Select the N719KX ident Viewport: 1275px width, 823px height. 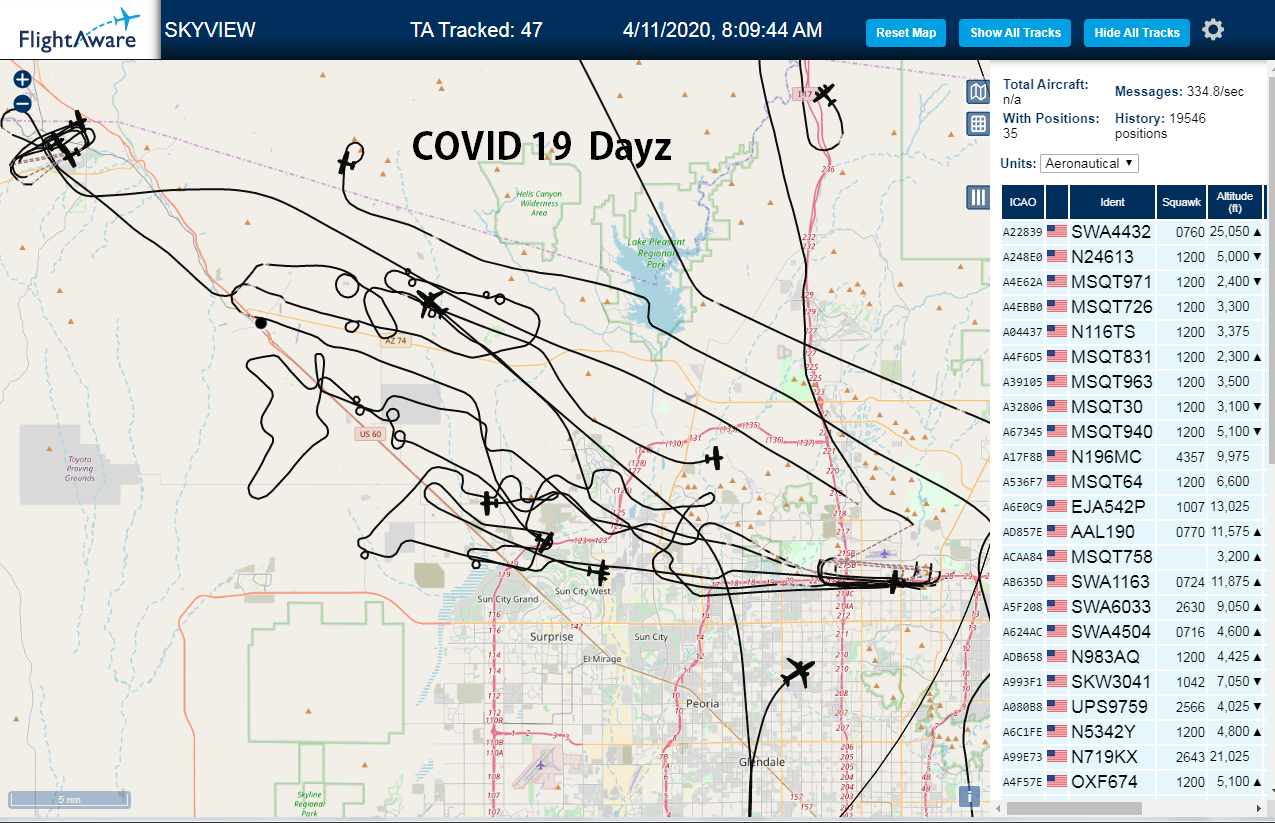(1104, 757)
